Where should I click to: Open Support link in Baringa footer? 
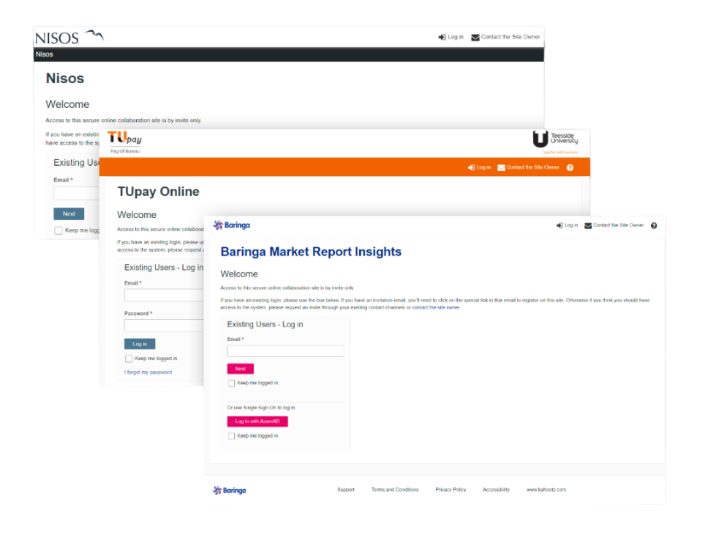tap(346, 490)
